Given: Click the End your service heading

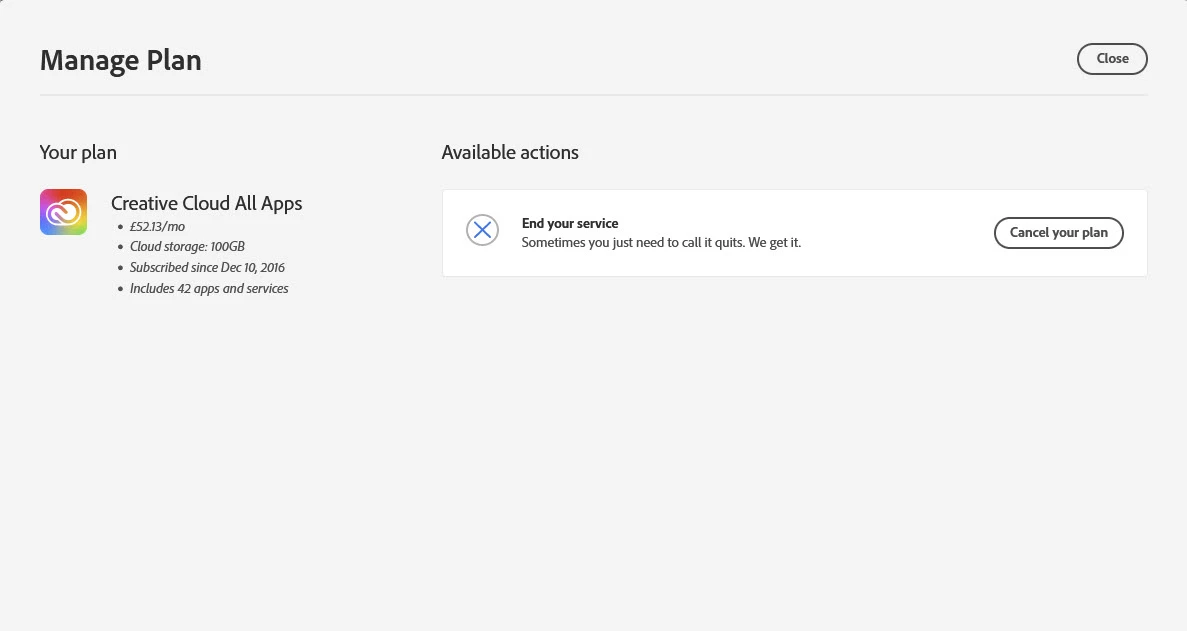Looking at the screenshot, I should [x=570, y=223].
